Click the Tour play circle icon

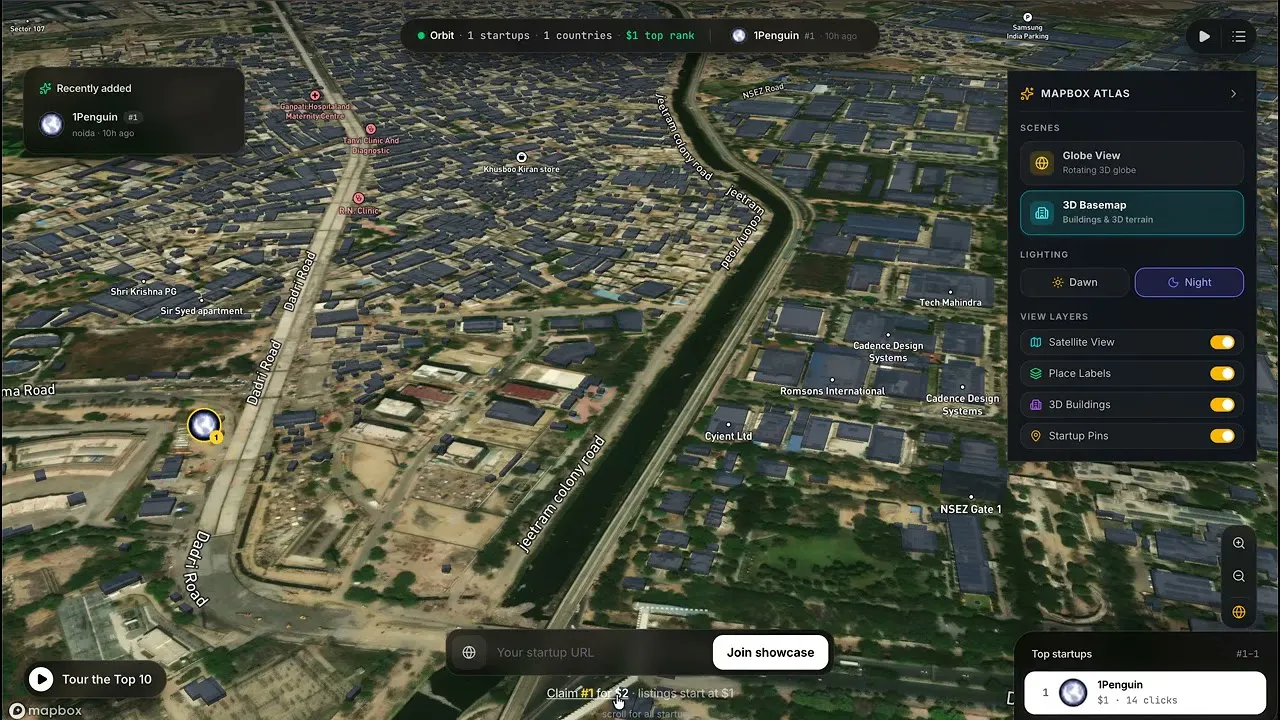pos(41,679)
